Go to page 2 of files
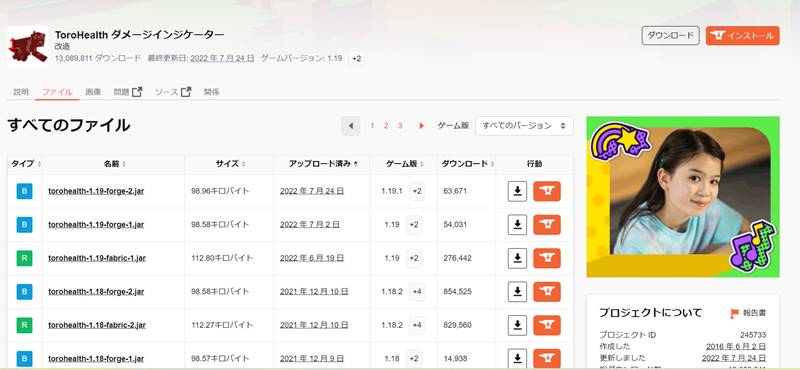This screenshot has width=800, height=370. [386, 126]
